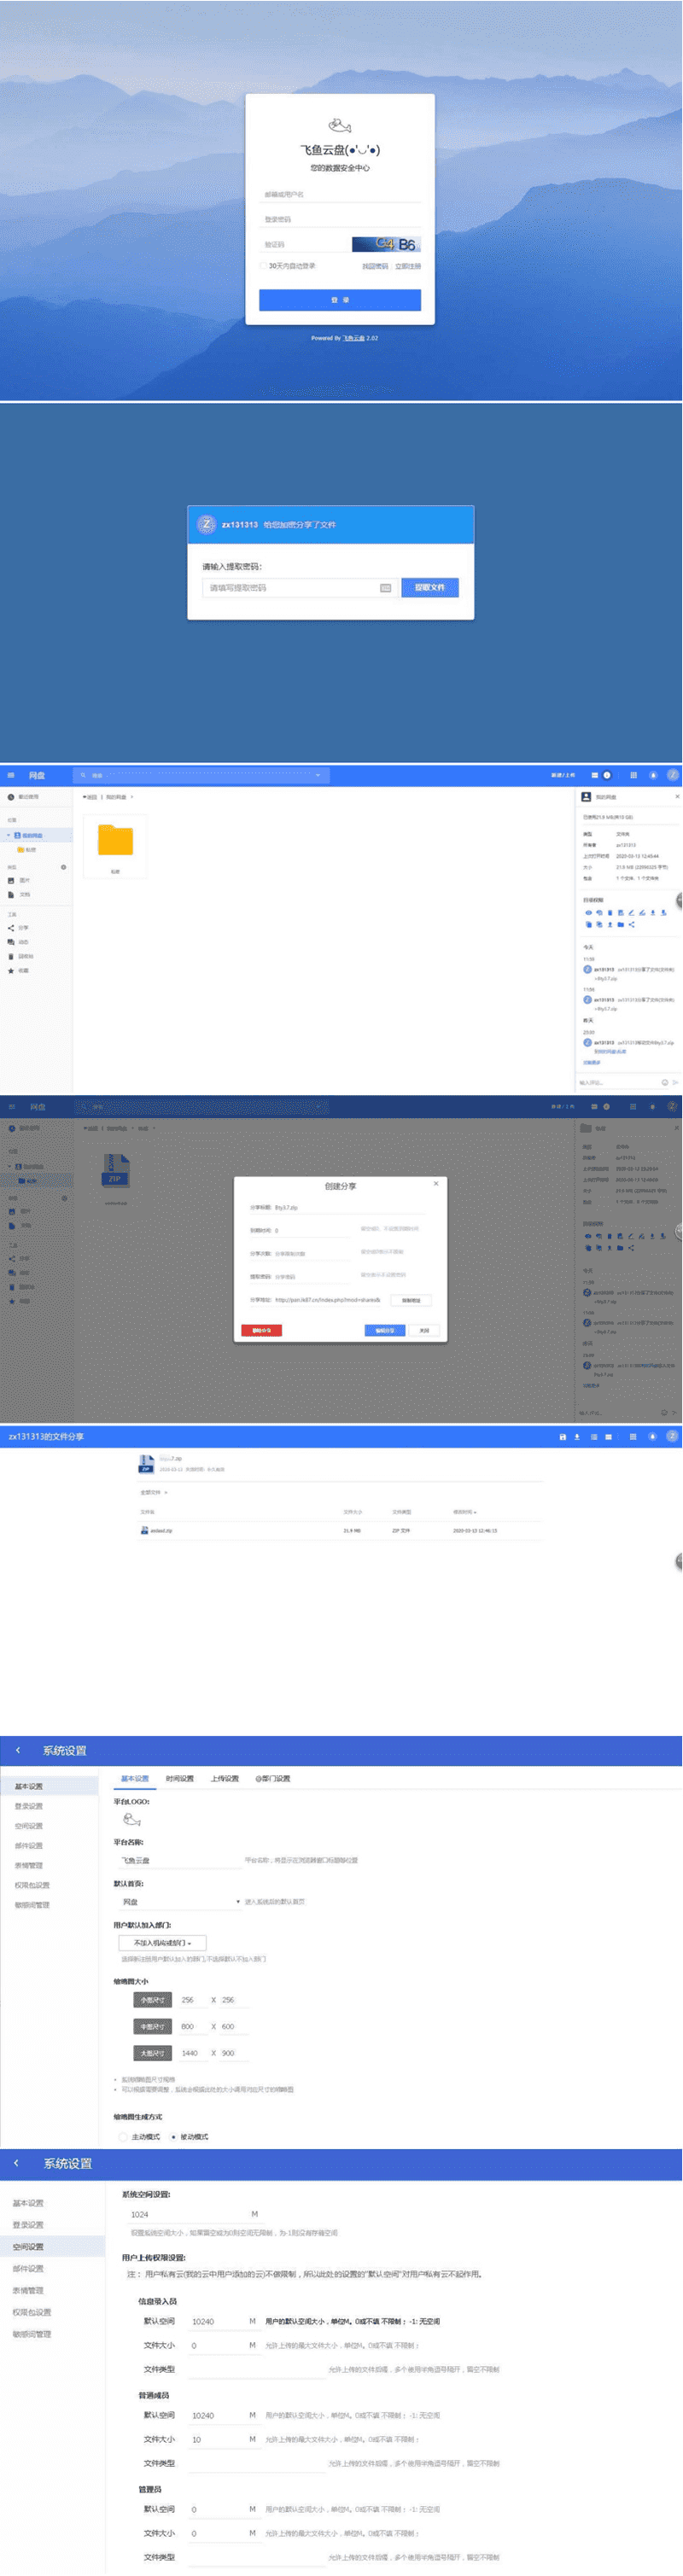The image size is (683, 2576).
Task: Open the apps grid icon in bright 网盘 header
Action: (633, 775)
